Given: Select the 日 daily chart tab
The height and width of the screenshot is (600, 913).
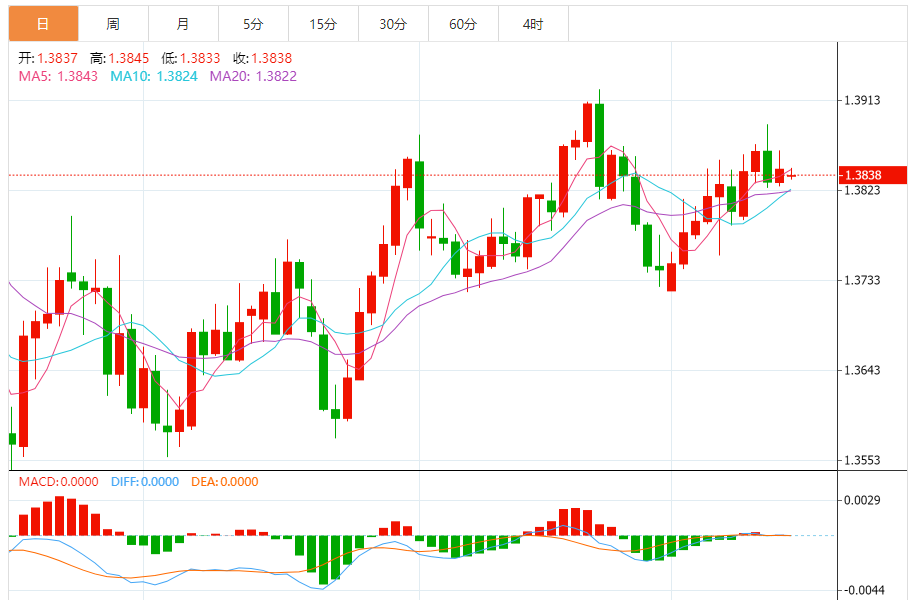Looking at the screenshot, I should [x=42, y=23].
